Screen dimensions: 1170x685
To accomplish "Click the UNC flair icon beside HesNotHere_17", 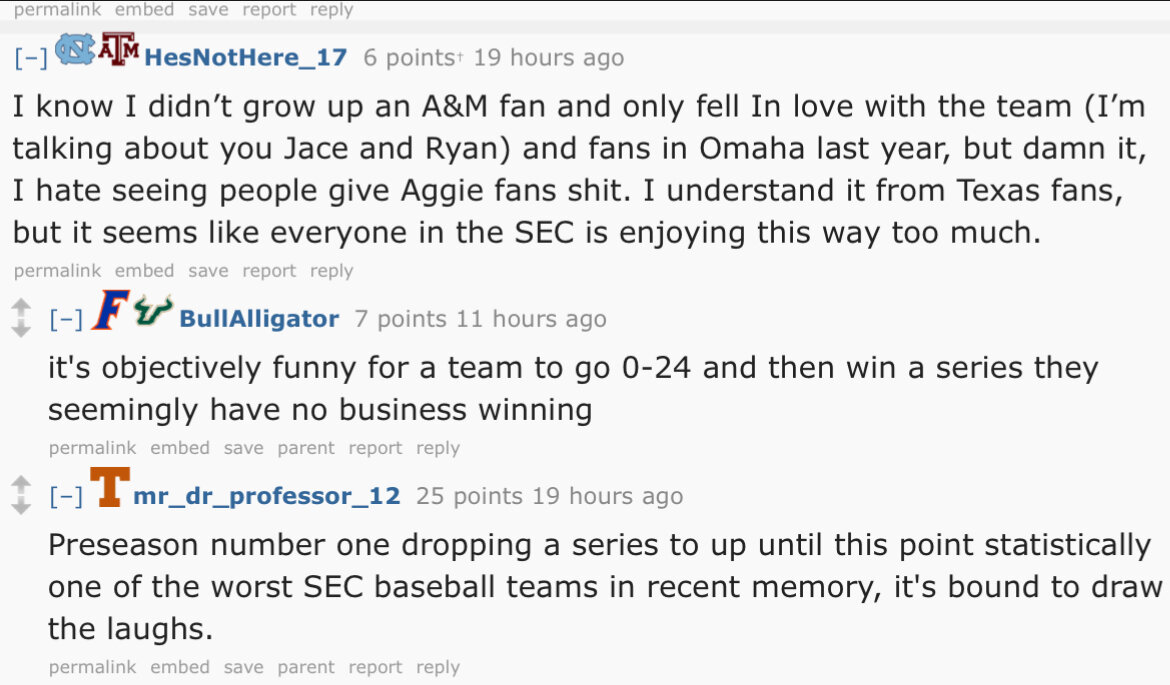I will click(x=75, y=49).
